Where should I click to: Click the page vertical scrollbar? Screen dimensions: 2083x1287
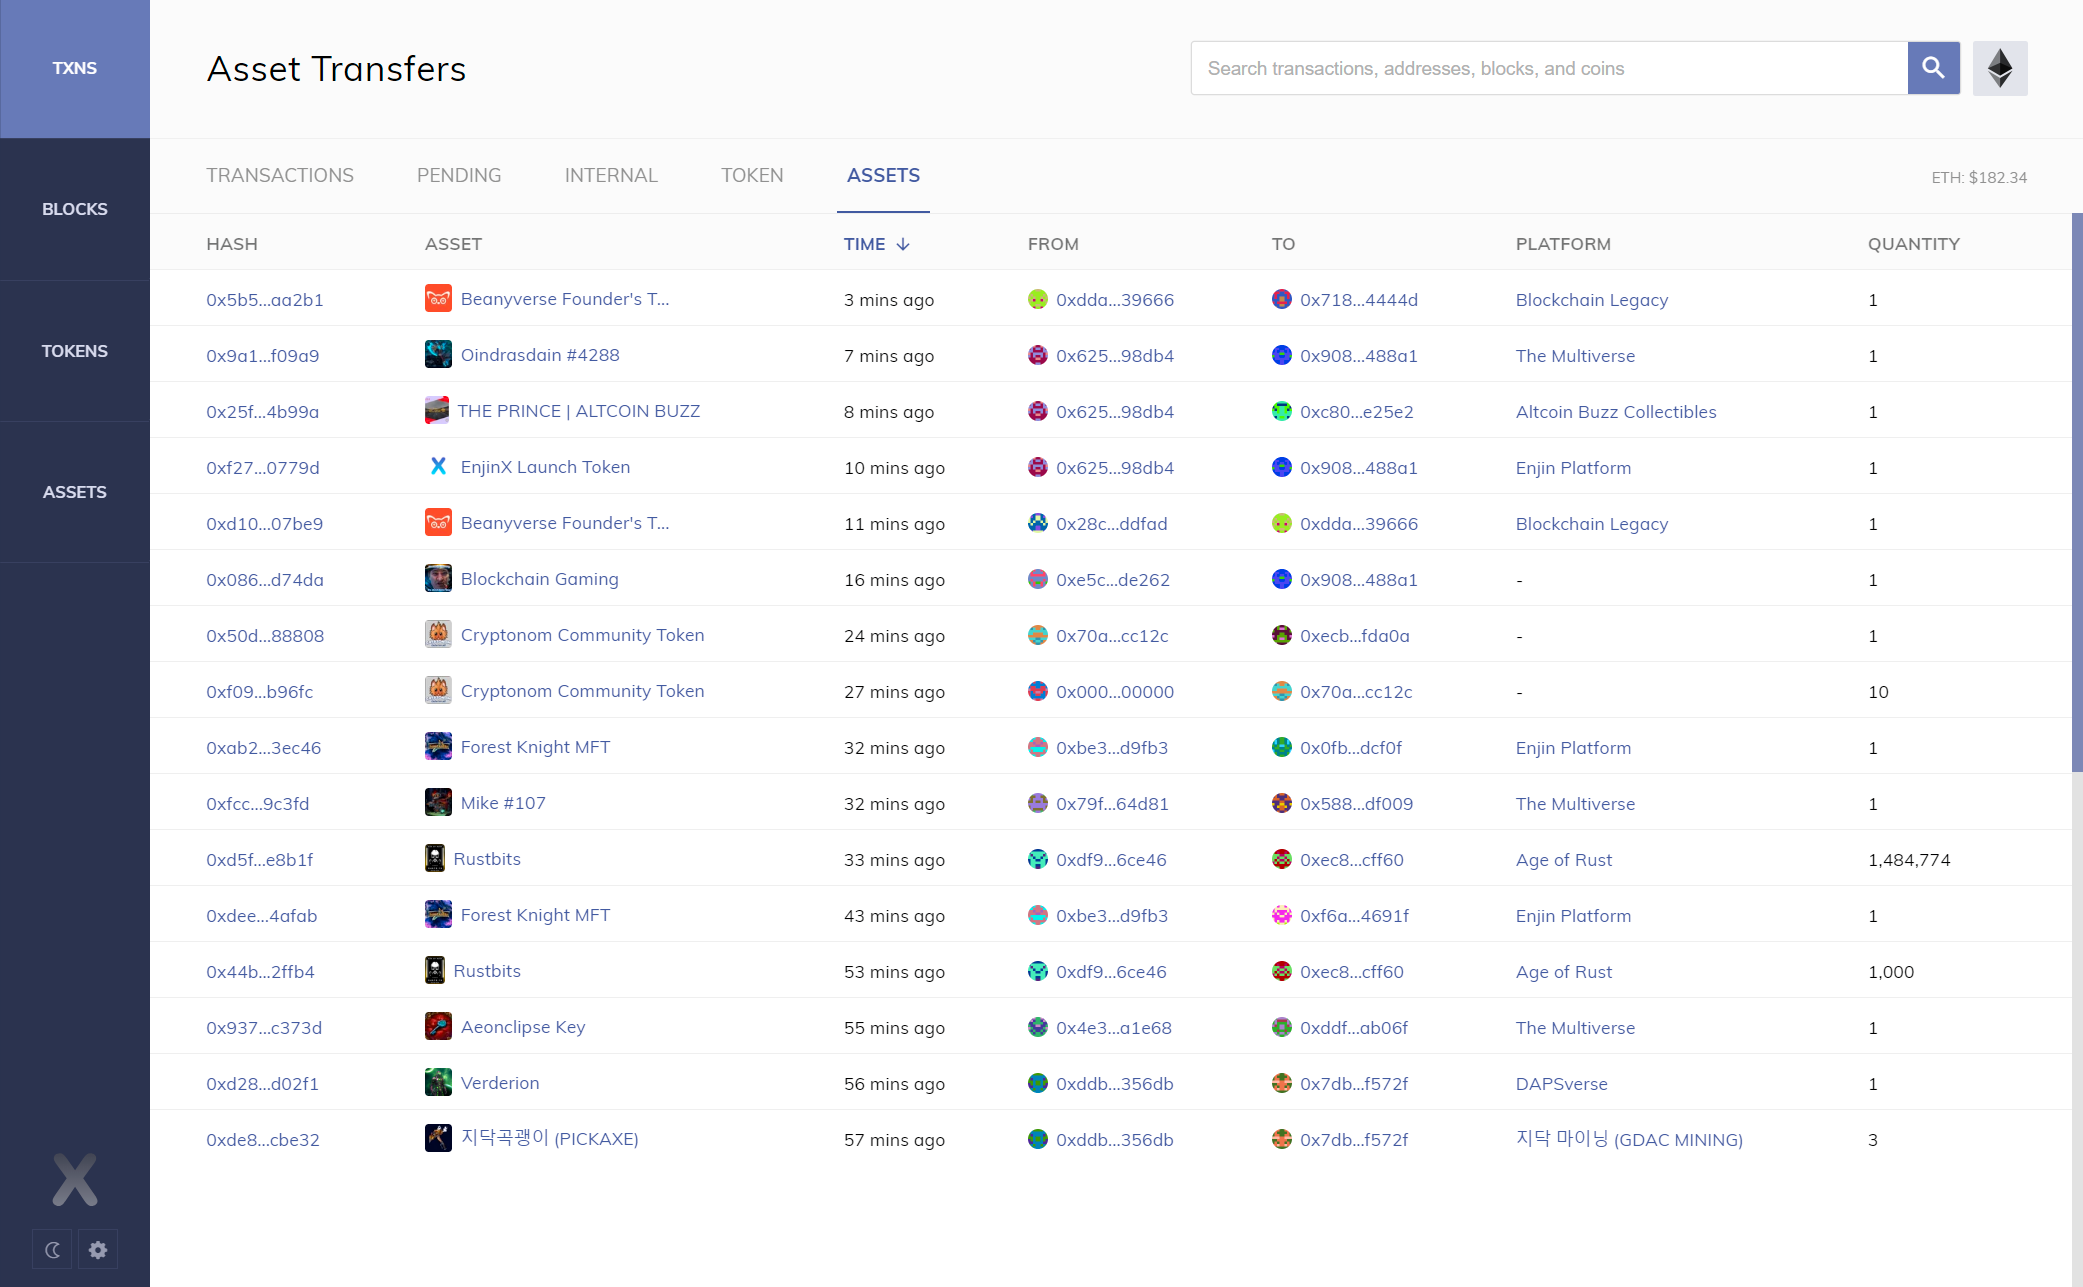coord(2077,492)
